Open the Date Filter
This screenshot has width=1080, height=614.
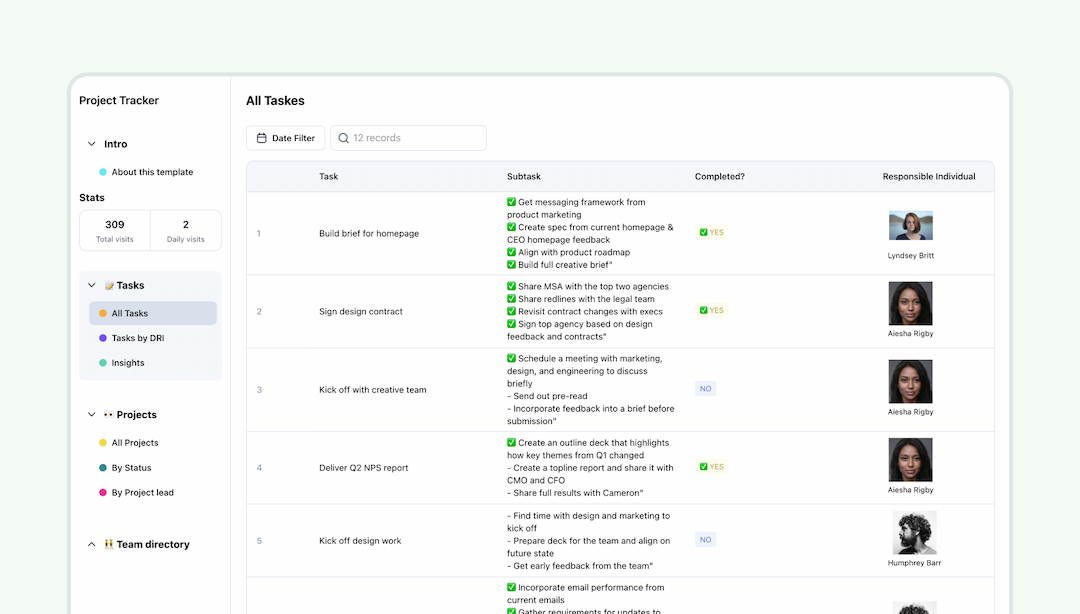coord(285,138)
